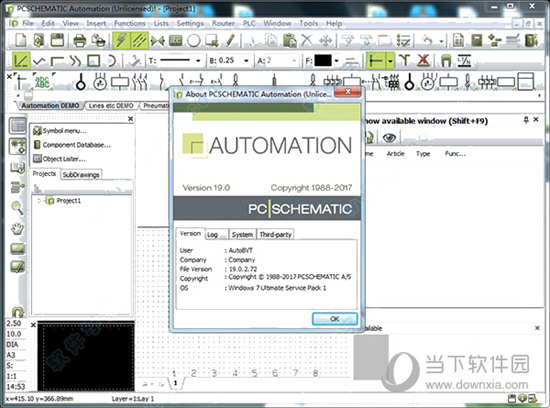Open the System tab in About dialog
Image resolution: width=550 pixels, height=408 pixels.
click(242, 235)
